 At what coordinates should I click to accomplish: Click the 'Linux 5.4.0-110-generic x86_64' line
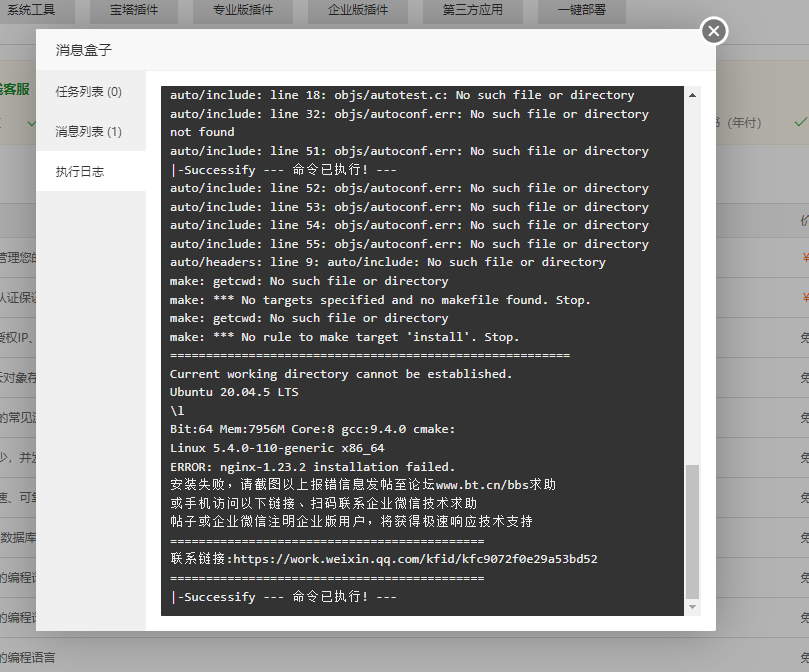(x=277, y=448)
